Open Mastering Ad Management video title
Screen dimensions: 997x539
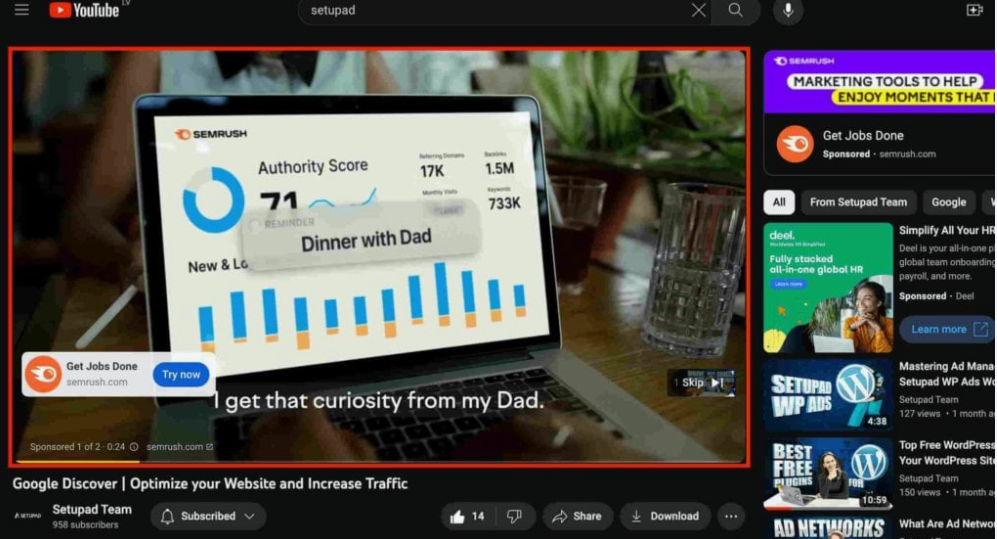947,374
